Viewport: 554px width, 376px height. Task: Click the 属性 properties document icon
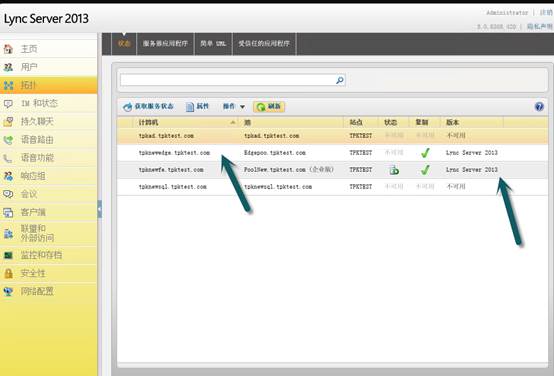[x=190, y=107]
